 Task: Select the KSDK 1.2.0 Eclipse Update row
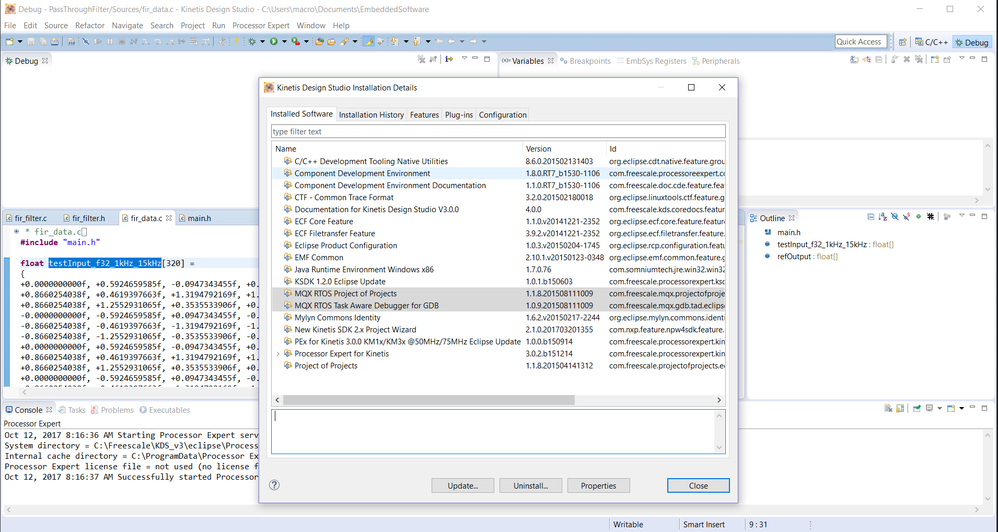point(498,281)
